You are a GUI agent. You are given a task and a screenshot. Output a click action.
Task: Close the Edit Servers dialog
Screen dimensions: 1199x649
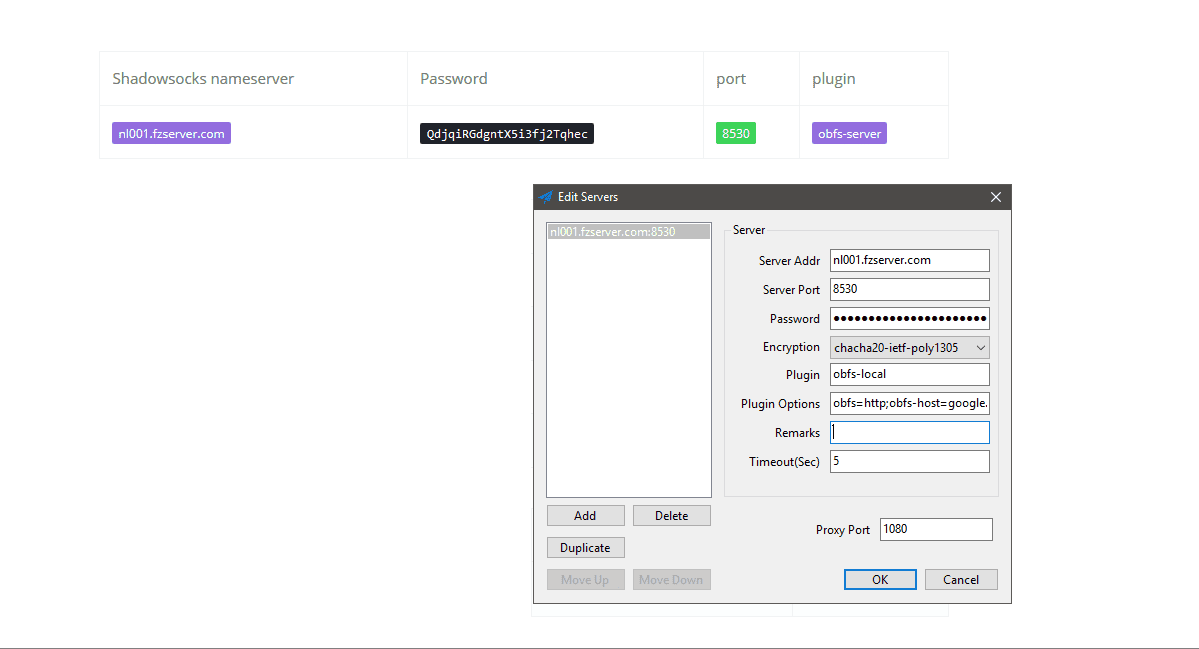[x=995, y=197]
